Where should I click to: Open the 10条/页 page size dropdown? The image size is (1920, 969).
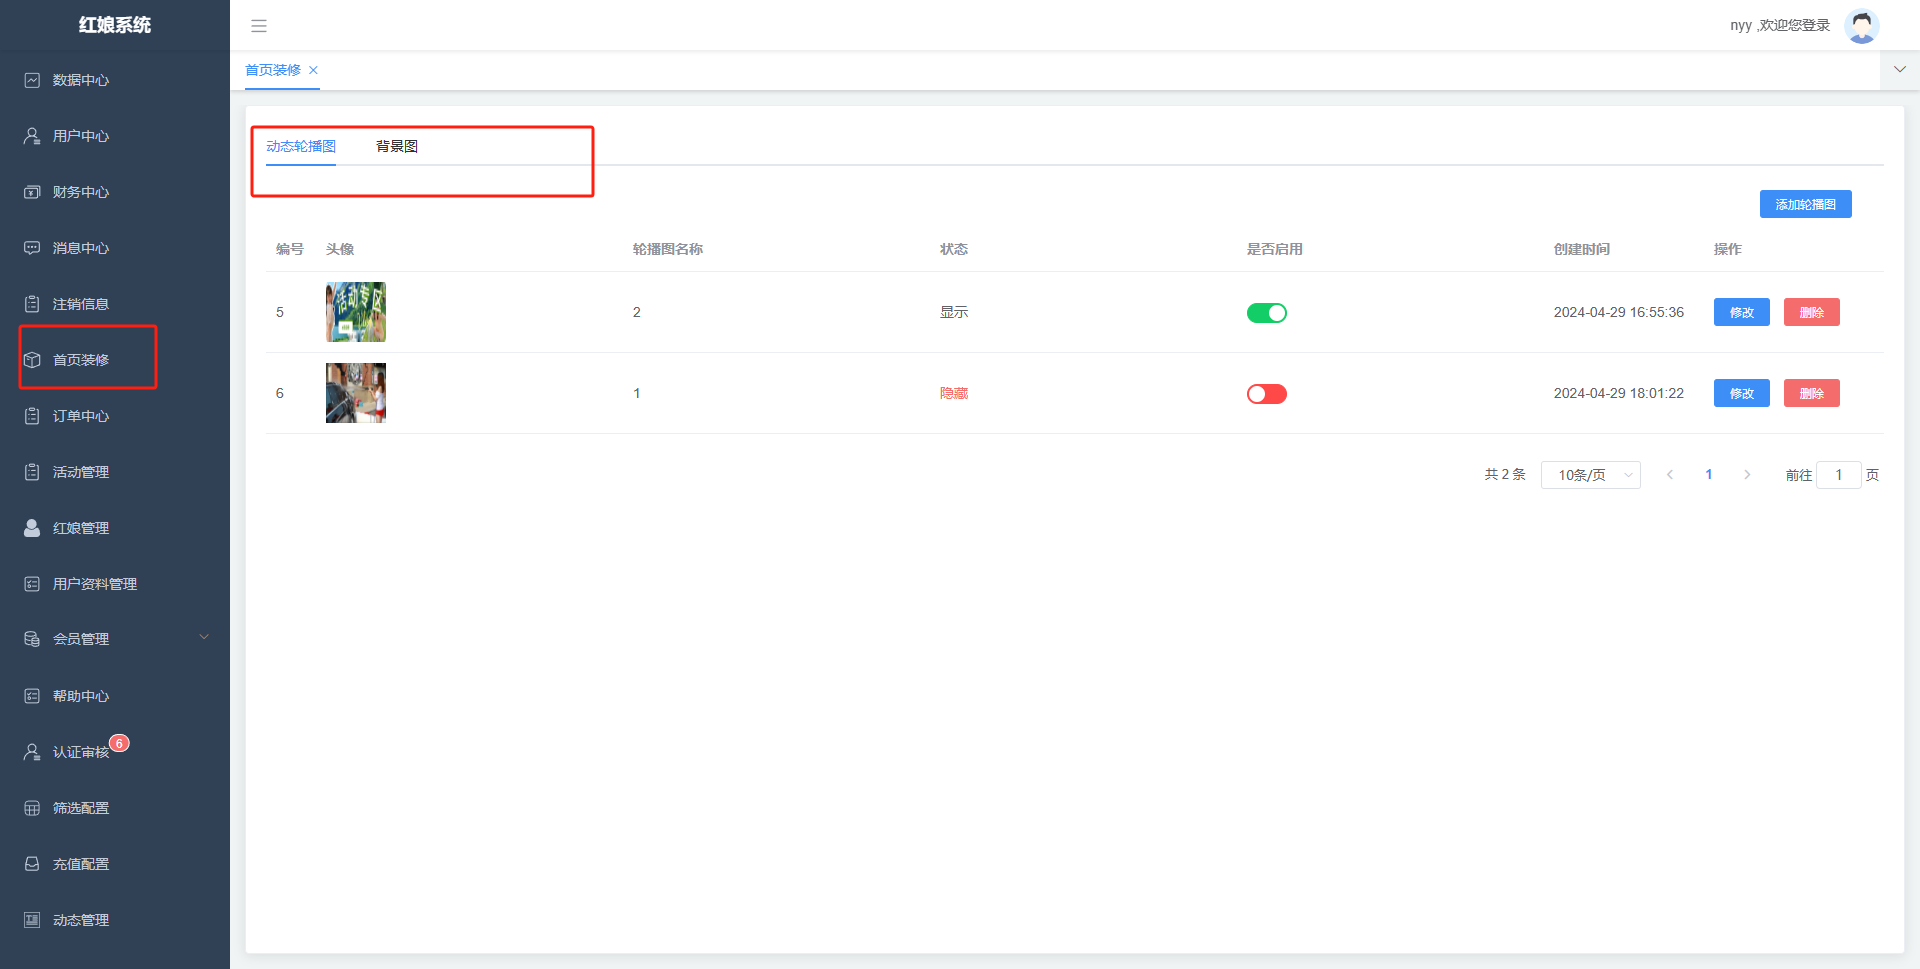coord(1590,475)
